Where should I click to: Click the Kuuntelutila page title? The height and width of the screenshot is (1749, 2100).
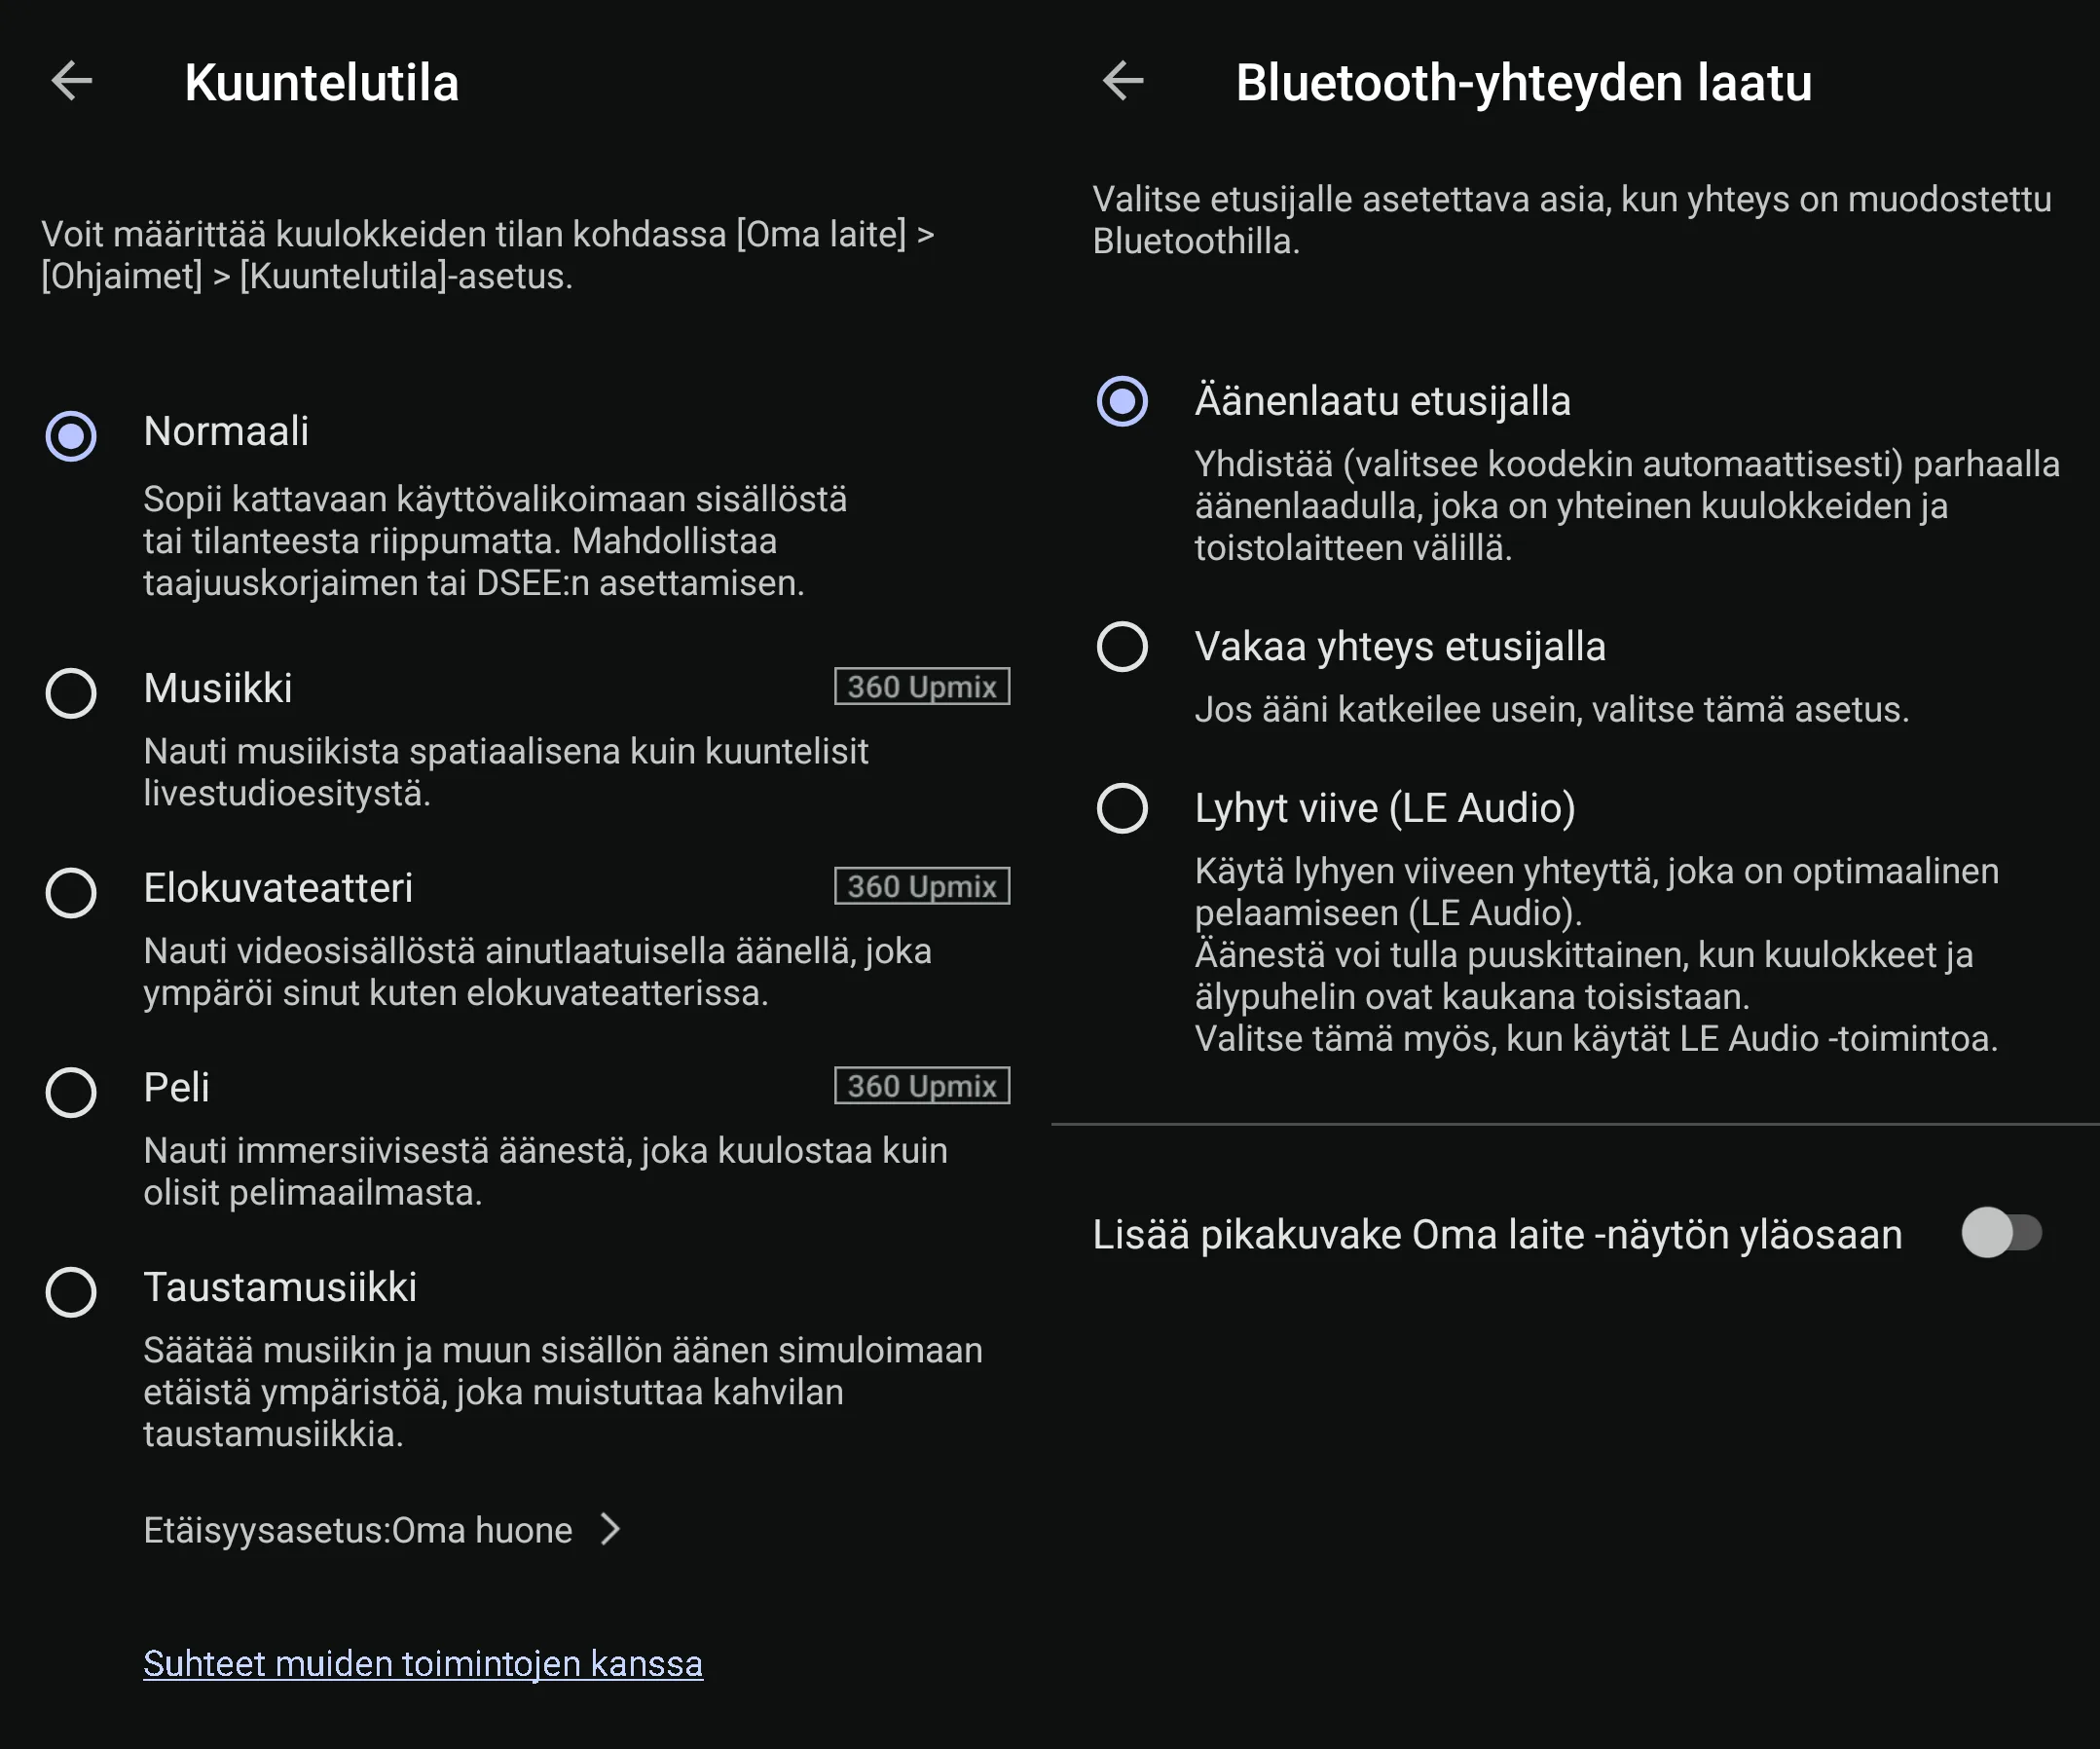point(321,82)
